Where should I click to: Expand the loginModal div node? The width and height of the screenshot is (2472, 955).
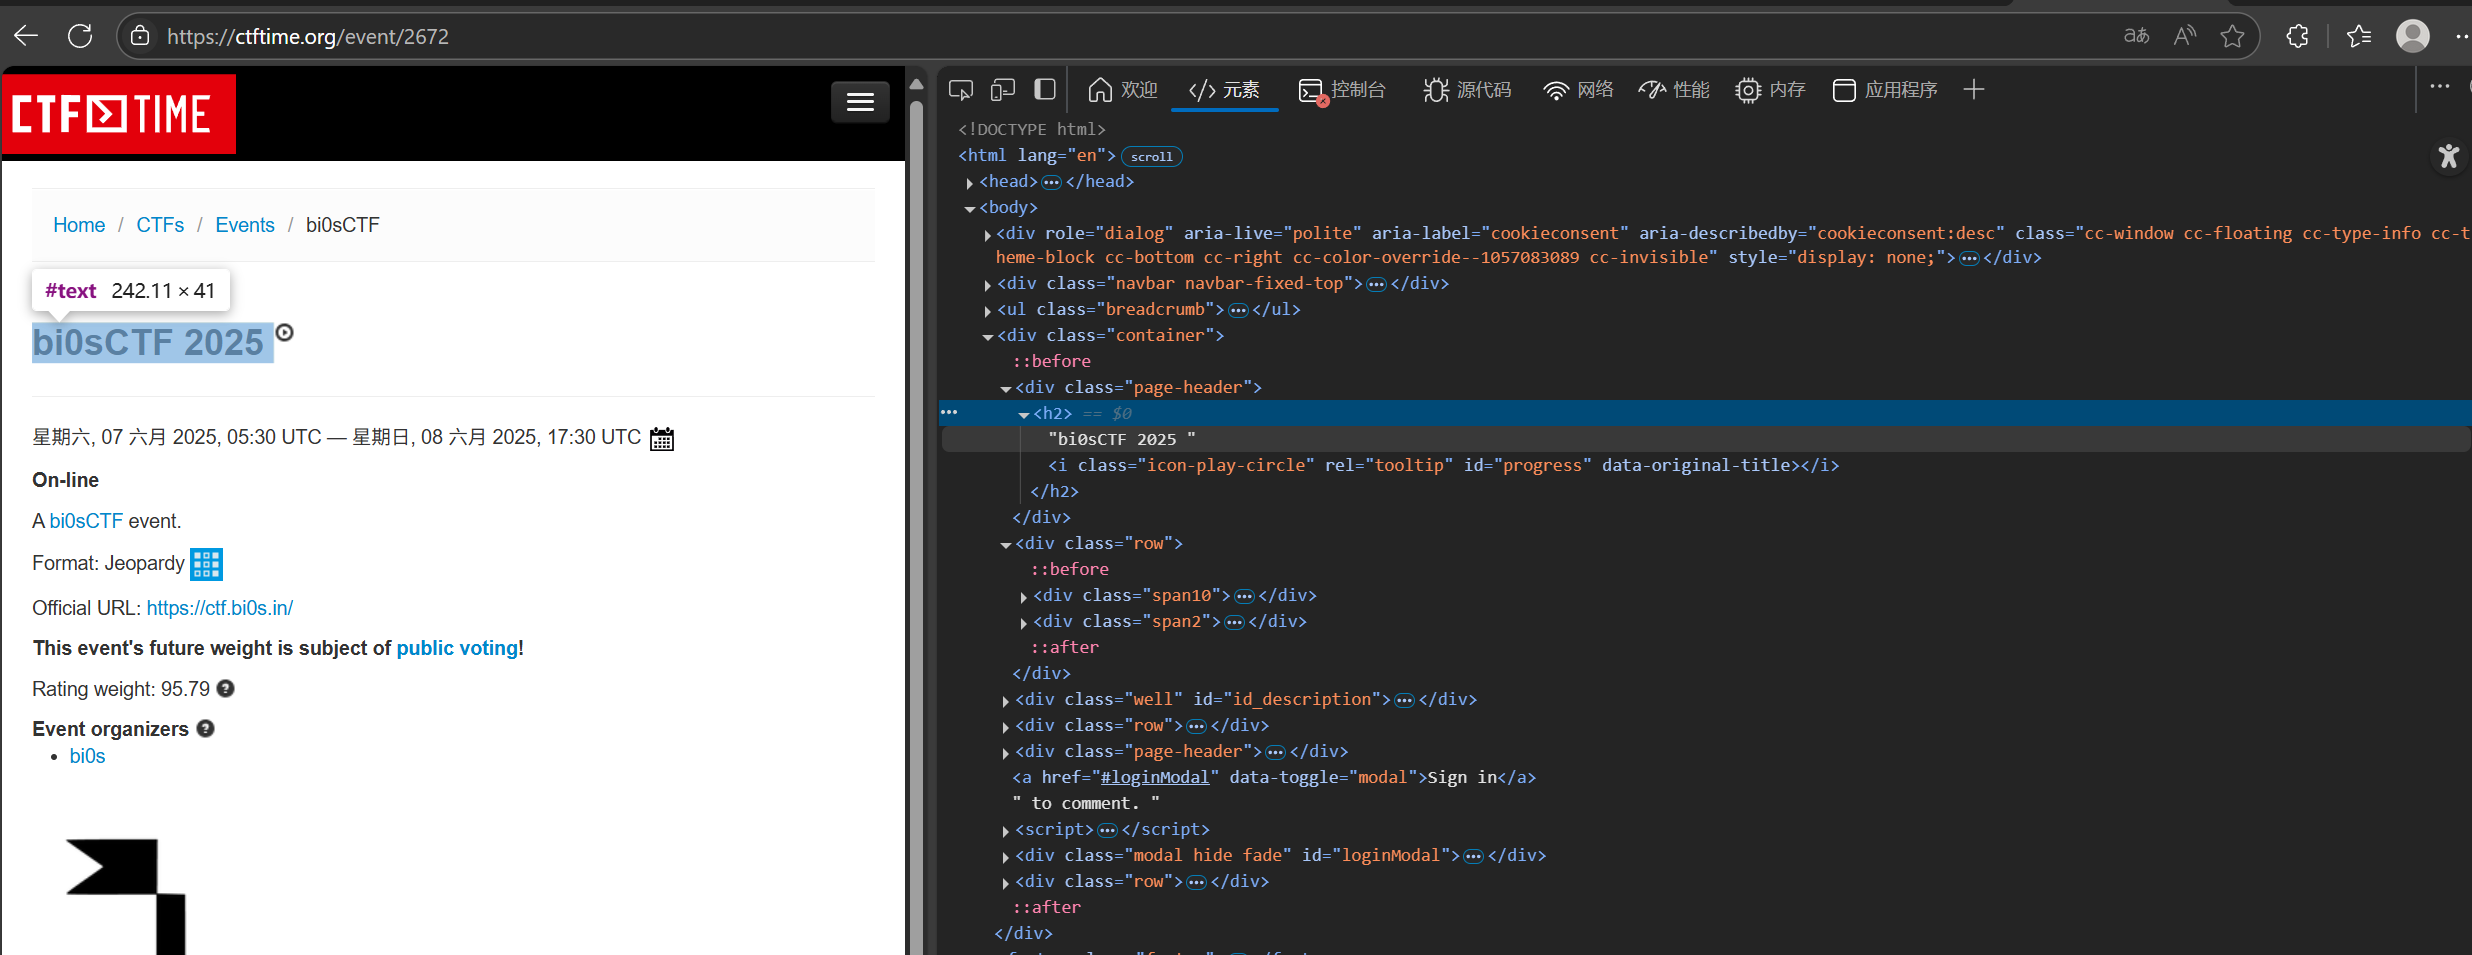click(x=1006, y=856)
